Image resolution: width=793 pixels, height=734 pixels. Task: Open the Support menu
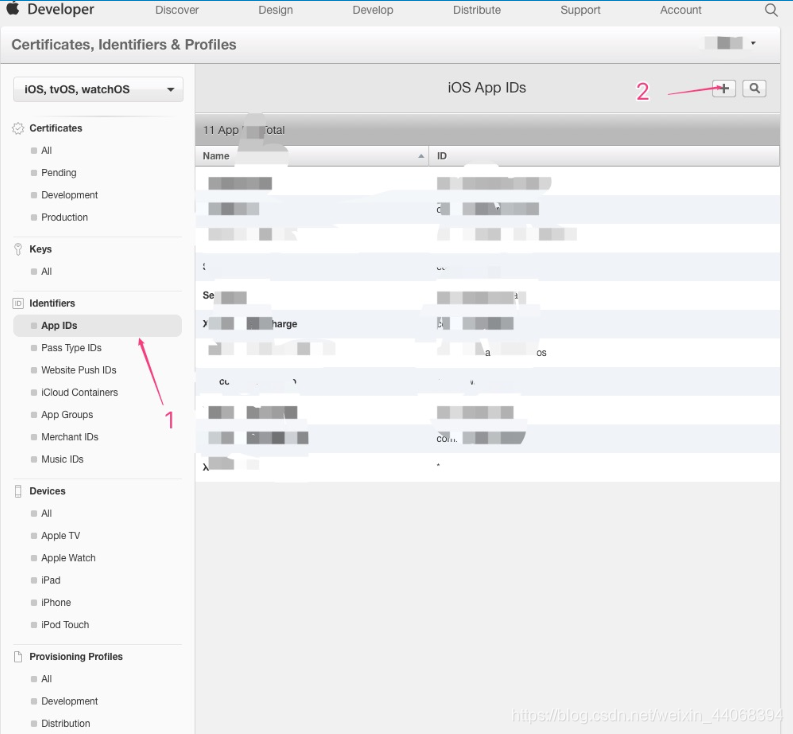pos(580,10)
